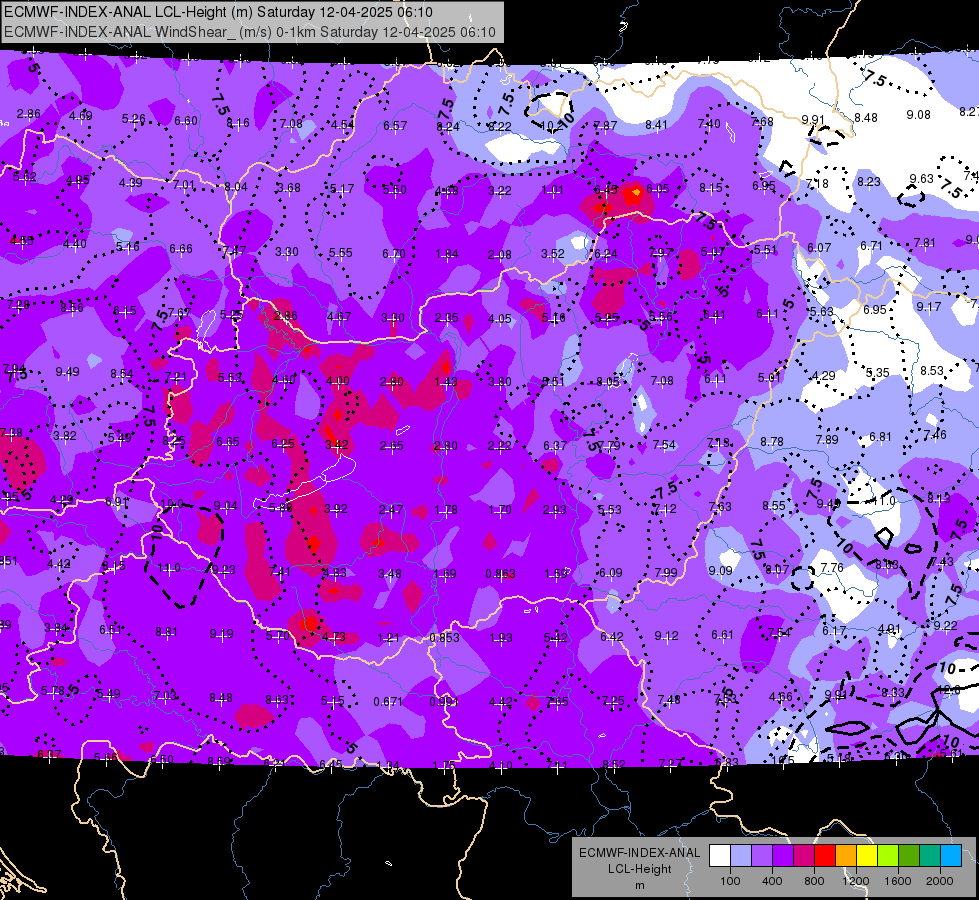Image resolution: width=979 pixels, height=900 pixels.
Task: Click the 'LCL-Height' legend label
Action: pos(639,869)
